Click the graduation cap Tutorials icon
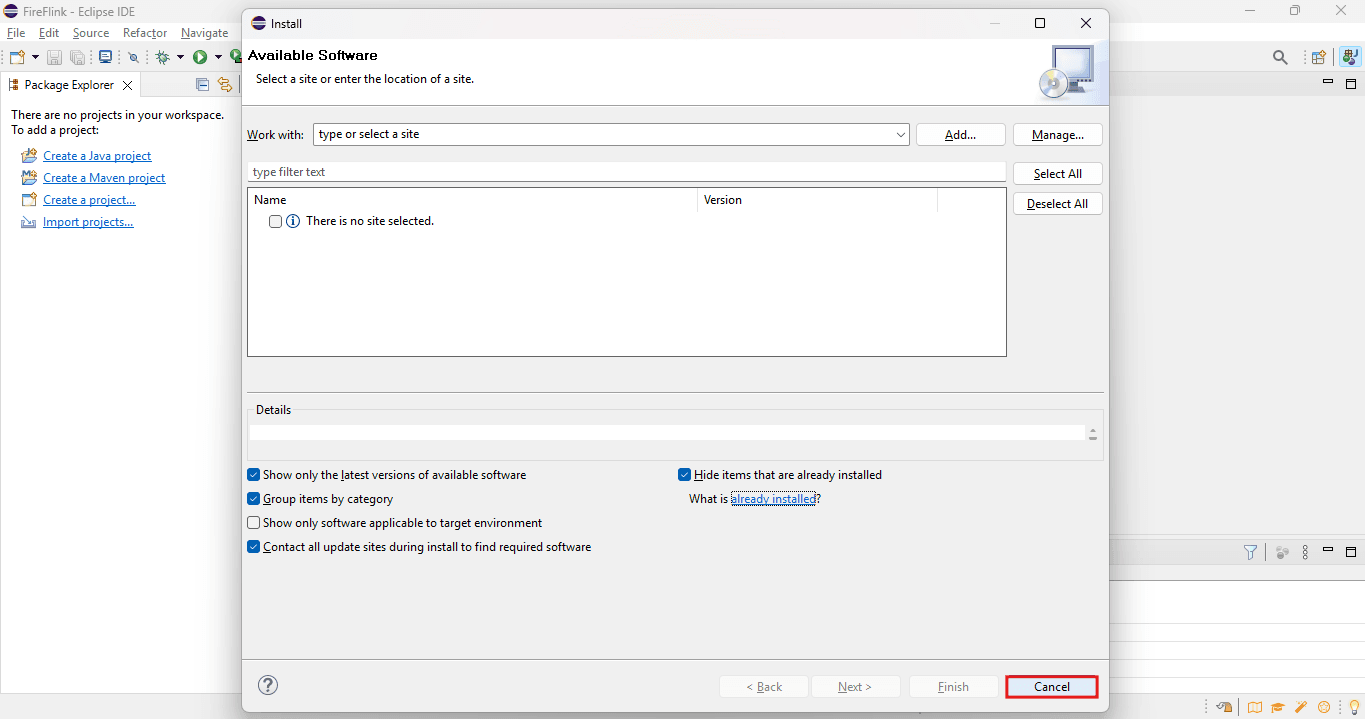This screenshot has height=719, width=1365. click(1277, 708)
